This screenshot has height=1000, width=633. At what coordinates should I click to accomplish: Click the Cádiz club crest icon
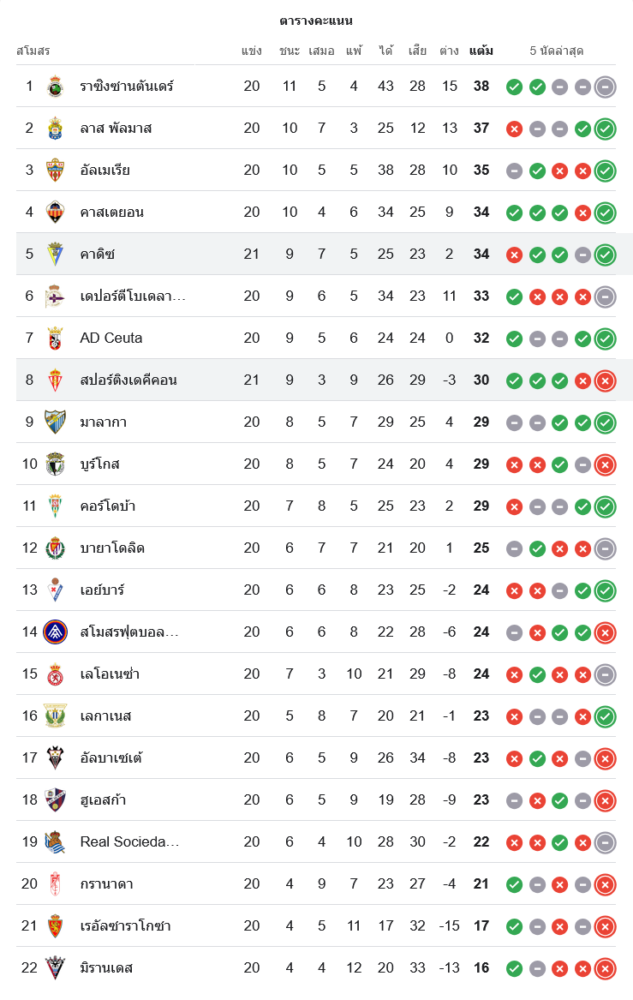pyautogui.click(x=55, y=254)
